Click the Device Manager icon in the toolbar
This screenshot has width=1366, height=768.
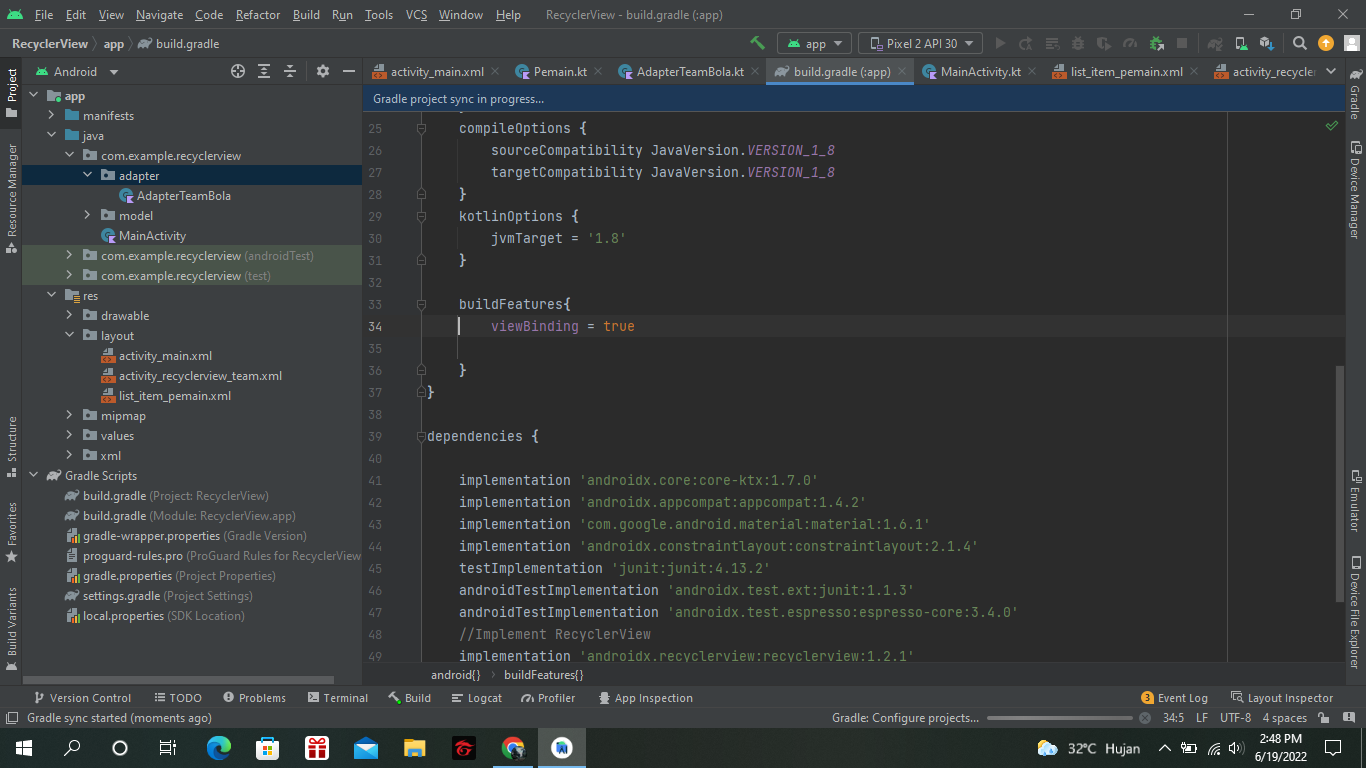click(x=1240, y=43)
